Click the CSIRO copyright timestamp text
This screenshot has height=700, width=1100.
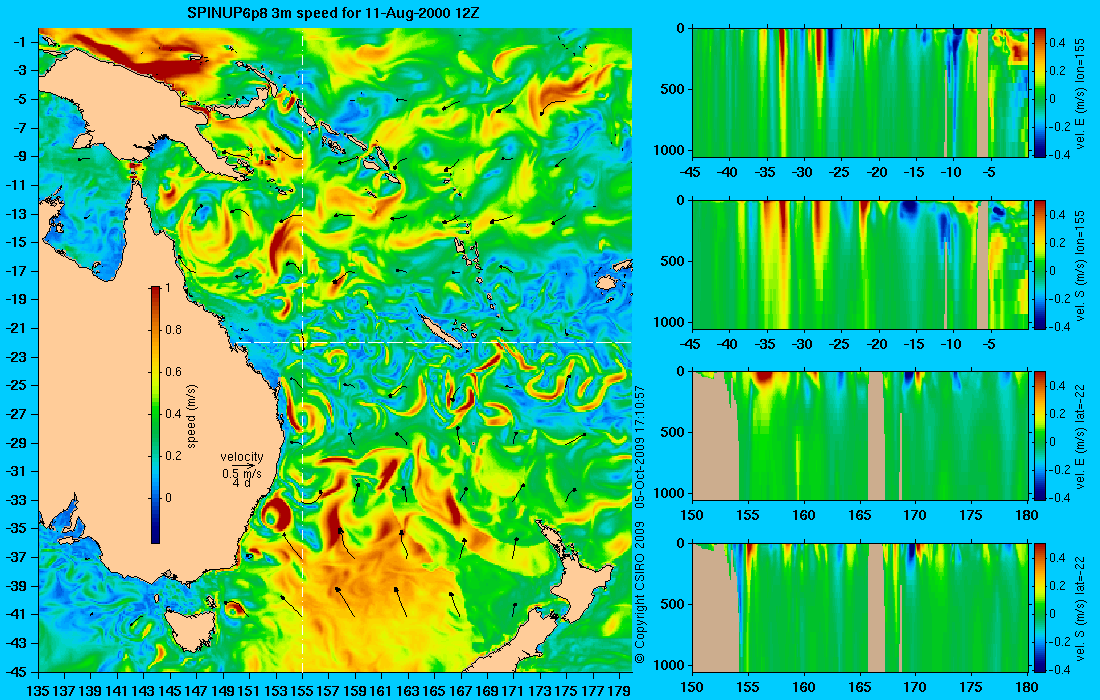[639, 525]
